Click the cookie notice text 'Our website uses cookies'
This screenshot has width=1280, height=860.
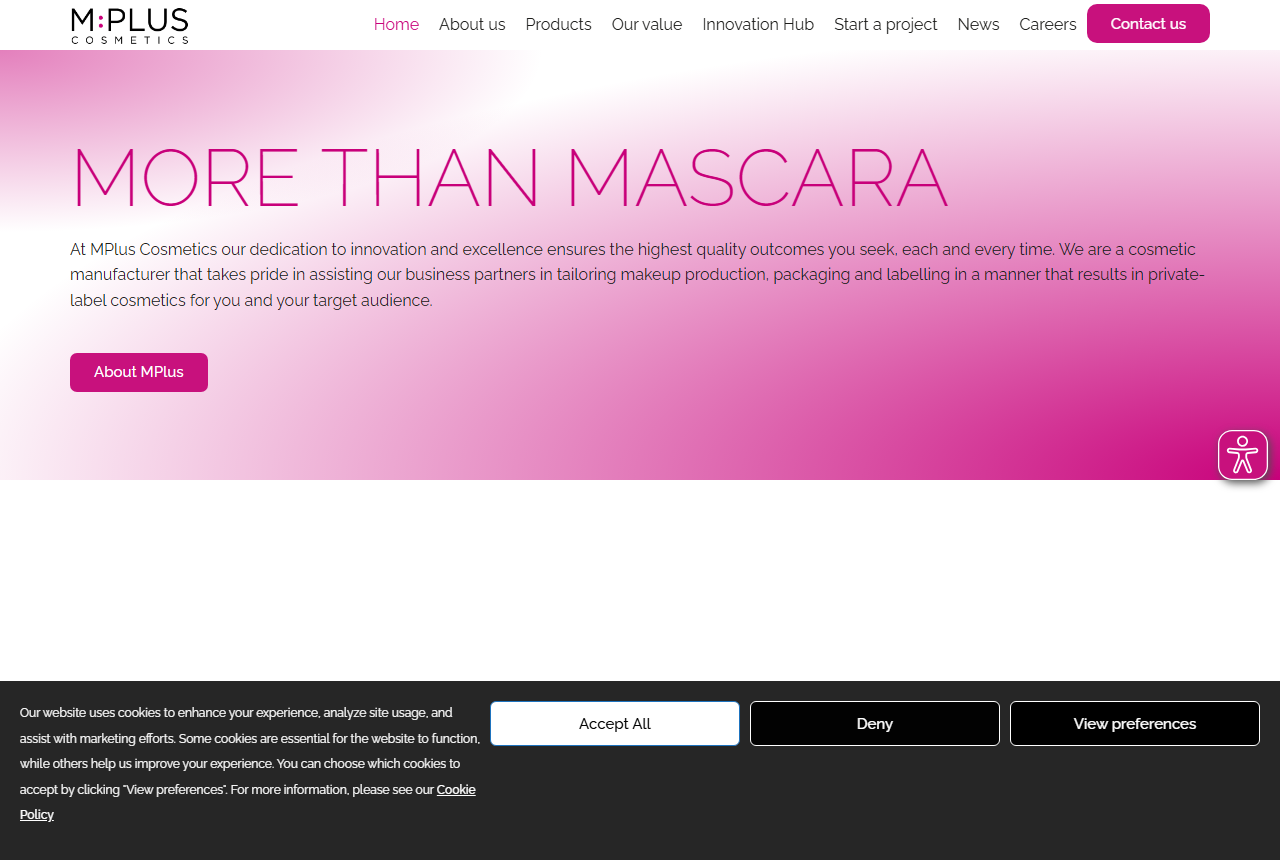pos(250,763)
